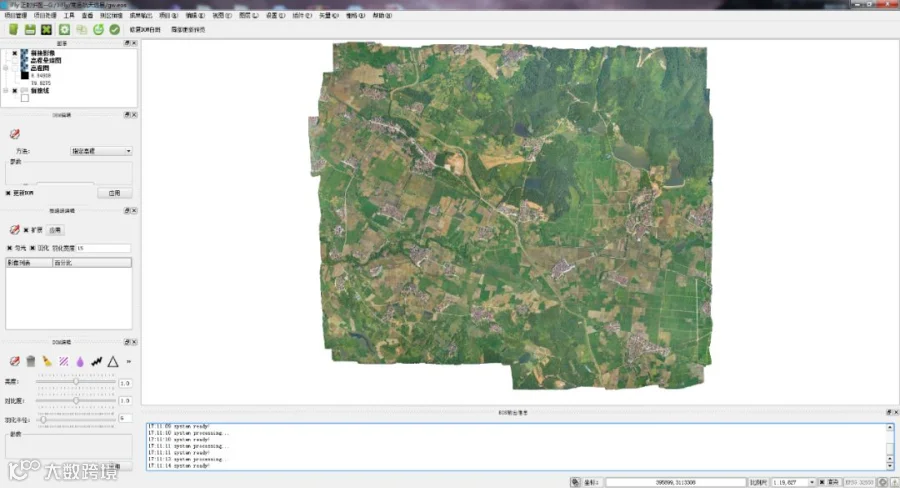Click the EPSG projection button in status bar

[859, 482]
